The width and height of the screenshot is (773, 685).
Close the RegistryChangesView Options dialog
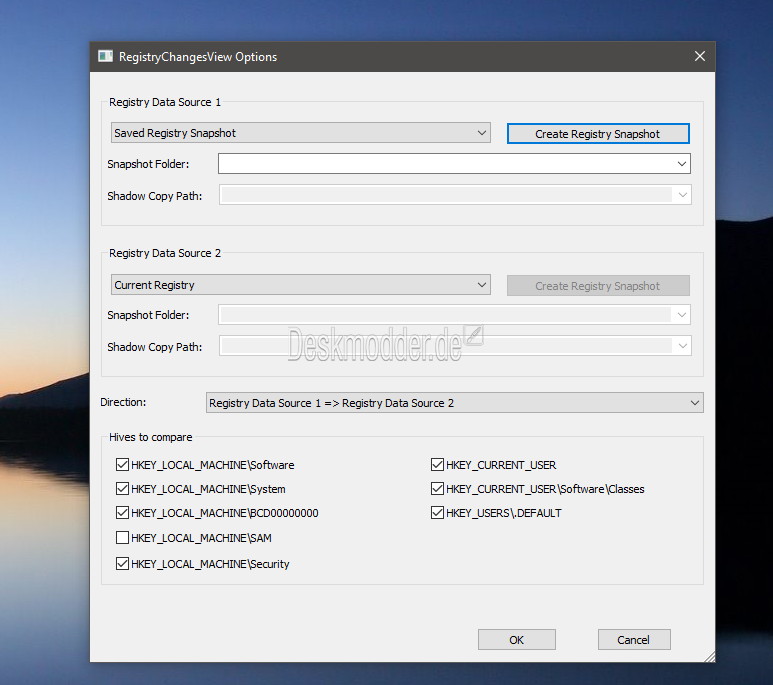700,56
